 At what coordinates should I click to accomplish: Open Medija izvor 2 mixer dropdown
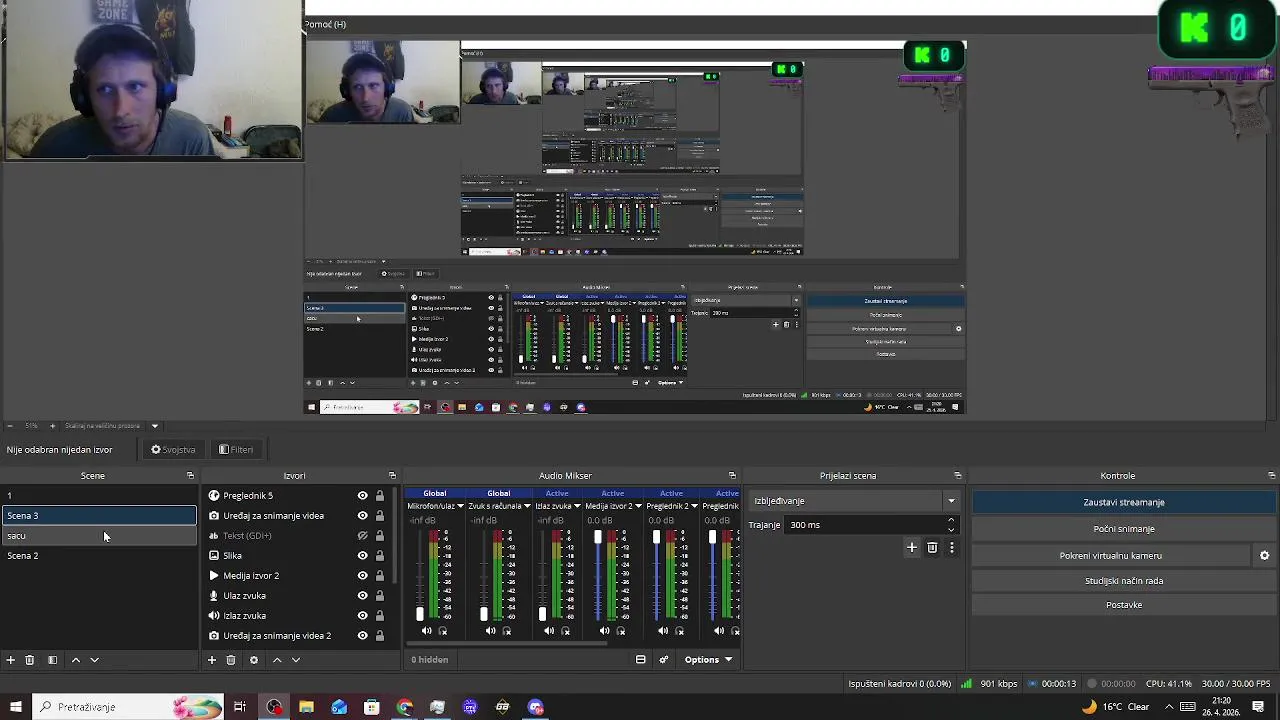pos(639,506)
